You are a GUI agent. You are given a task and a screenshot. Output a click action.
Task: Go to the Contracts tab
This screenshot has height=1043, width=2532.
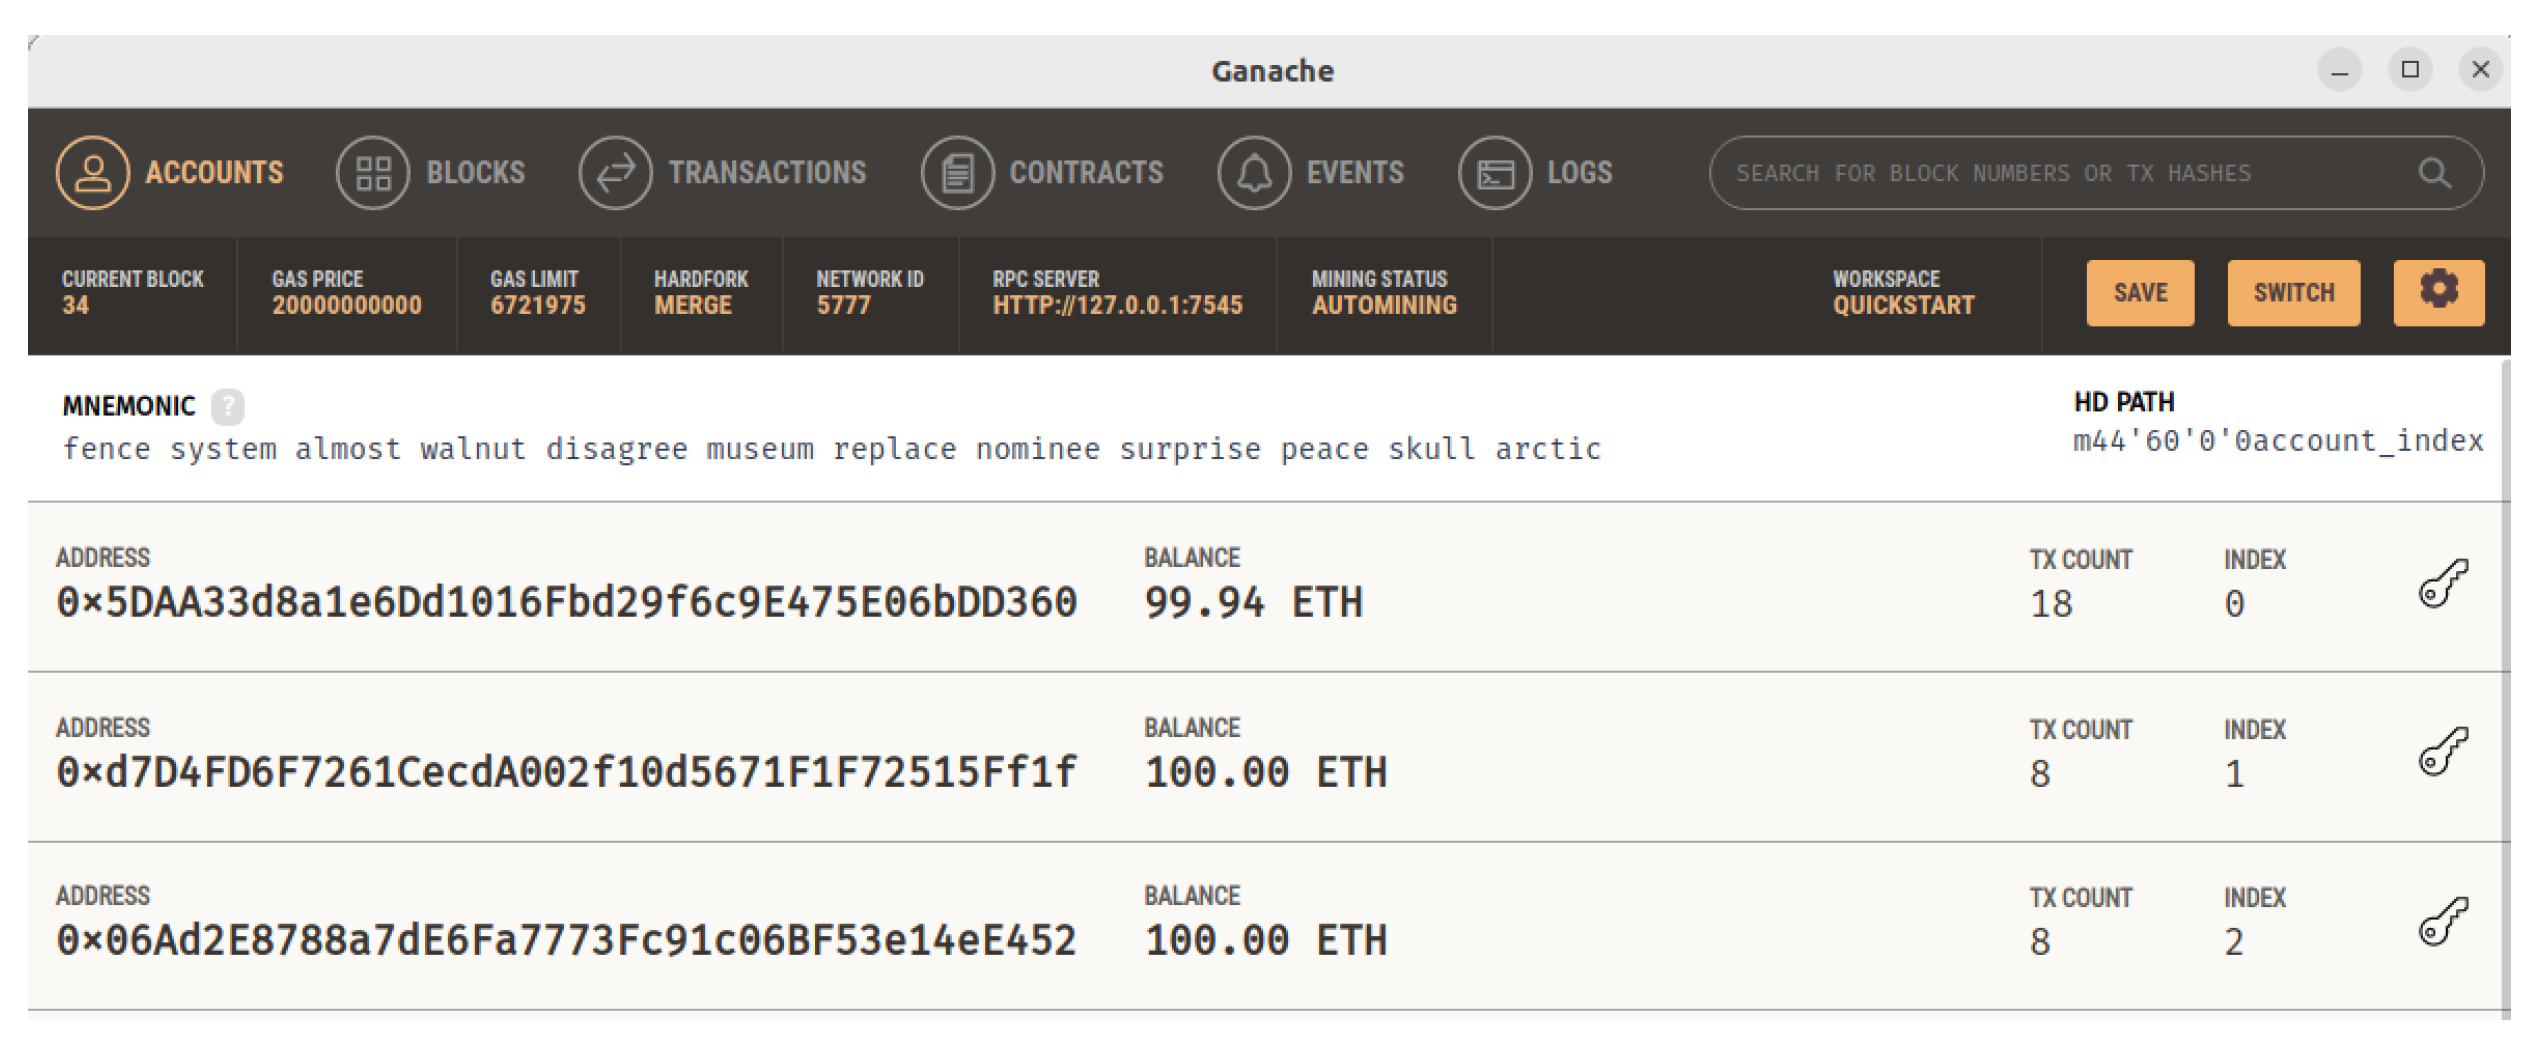point(1086,173)
